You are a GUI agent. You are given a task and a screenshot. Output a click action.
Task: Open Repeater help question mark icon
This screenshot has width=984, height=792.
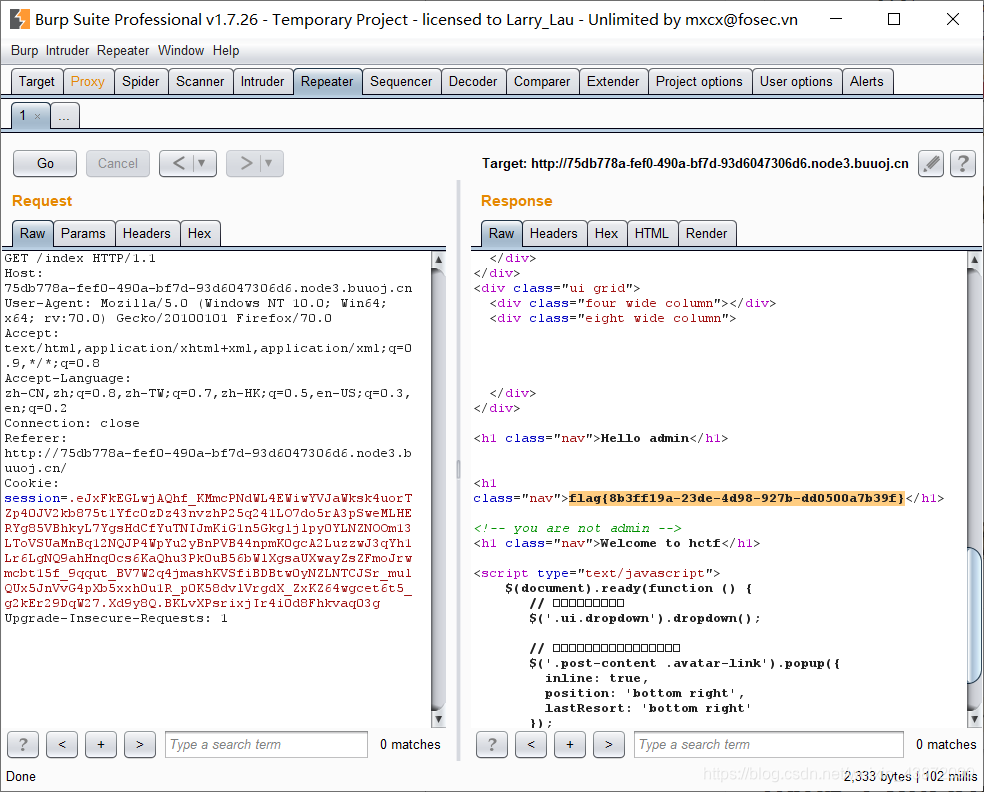coord(963,164)
